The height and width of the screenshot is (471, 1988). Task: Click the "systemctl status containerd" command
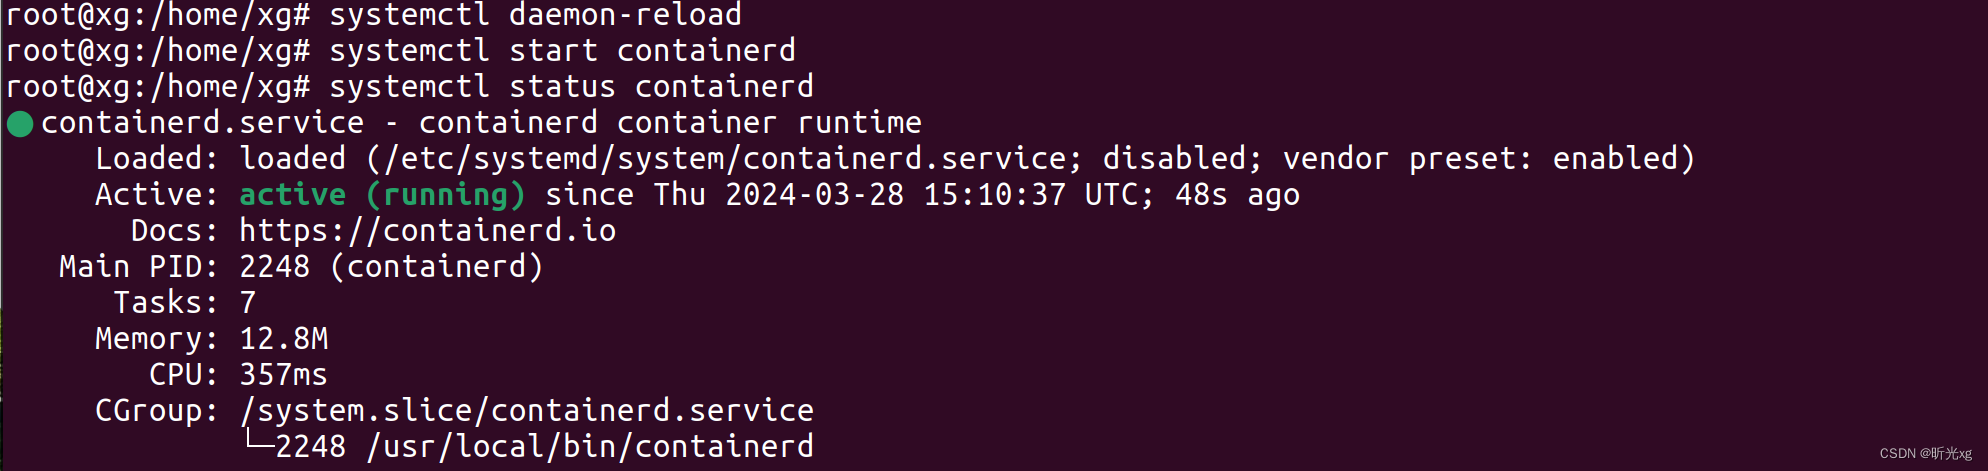[x=571, y=87]
